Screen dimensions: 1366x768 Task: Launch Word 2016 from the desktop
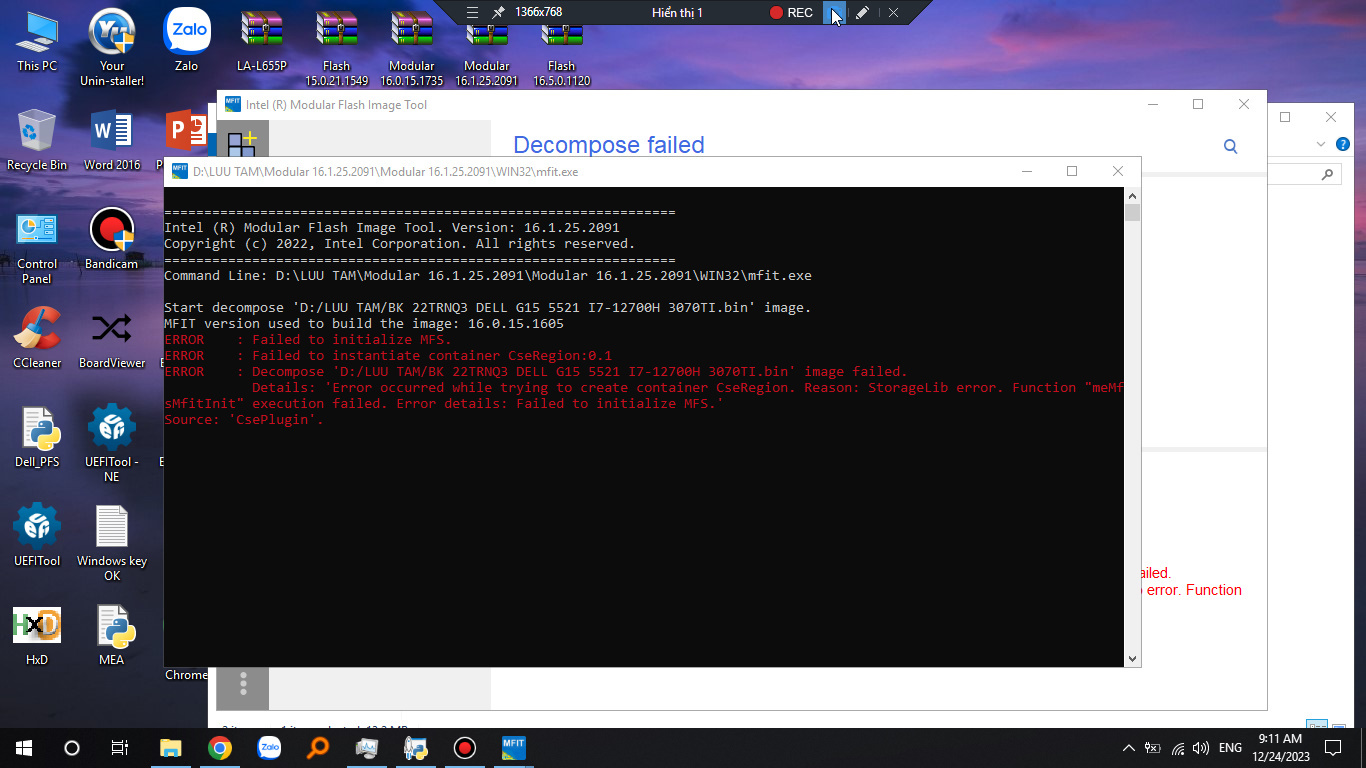point(112,140)
